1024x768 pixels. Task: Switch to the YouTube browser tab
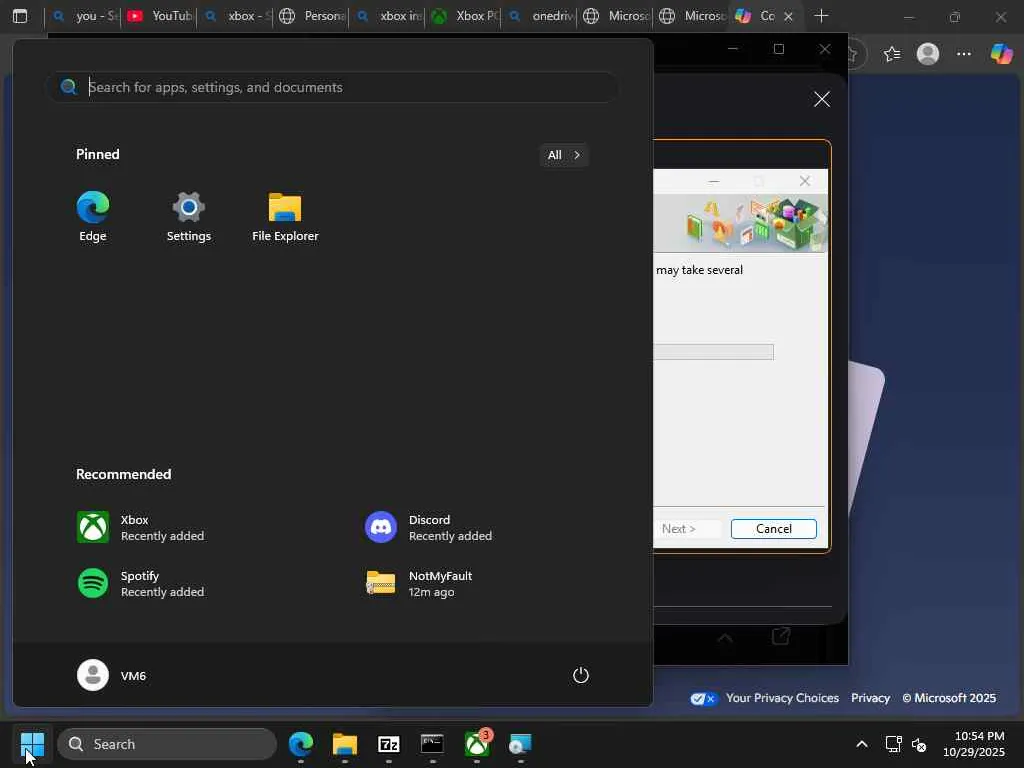pos(159,16)
